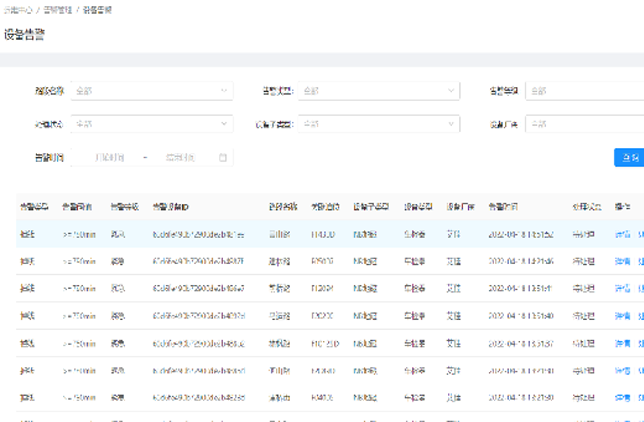Go to the first breadcrumb item
Image resolution: width=644 pixels, height=422 pixels.
tap(18, 9)
